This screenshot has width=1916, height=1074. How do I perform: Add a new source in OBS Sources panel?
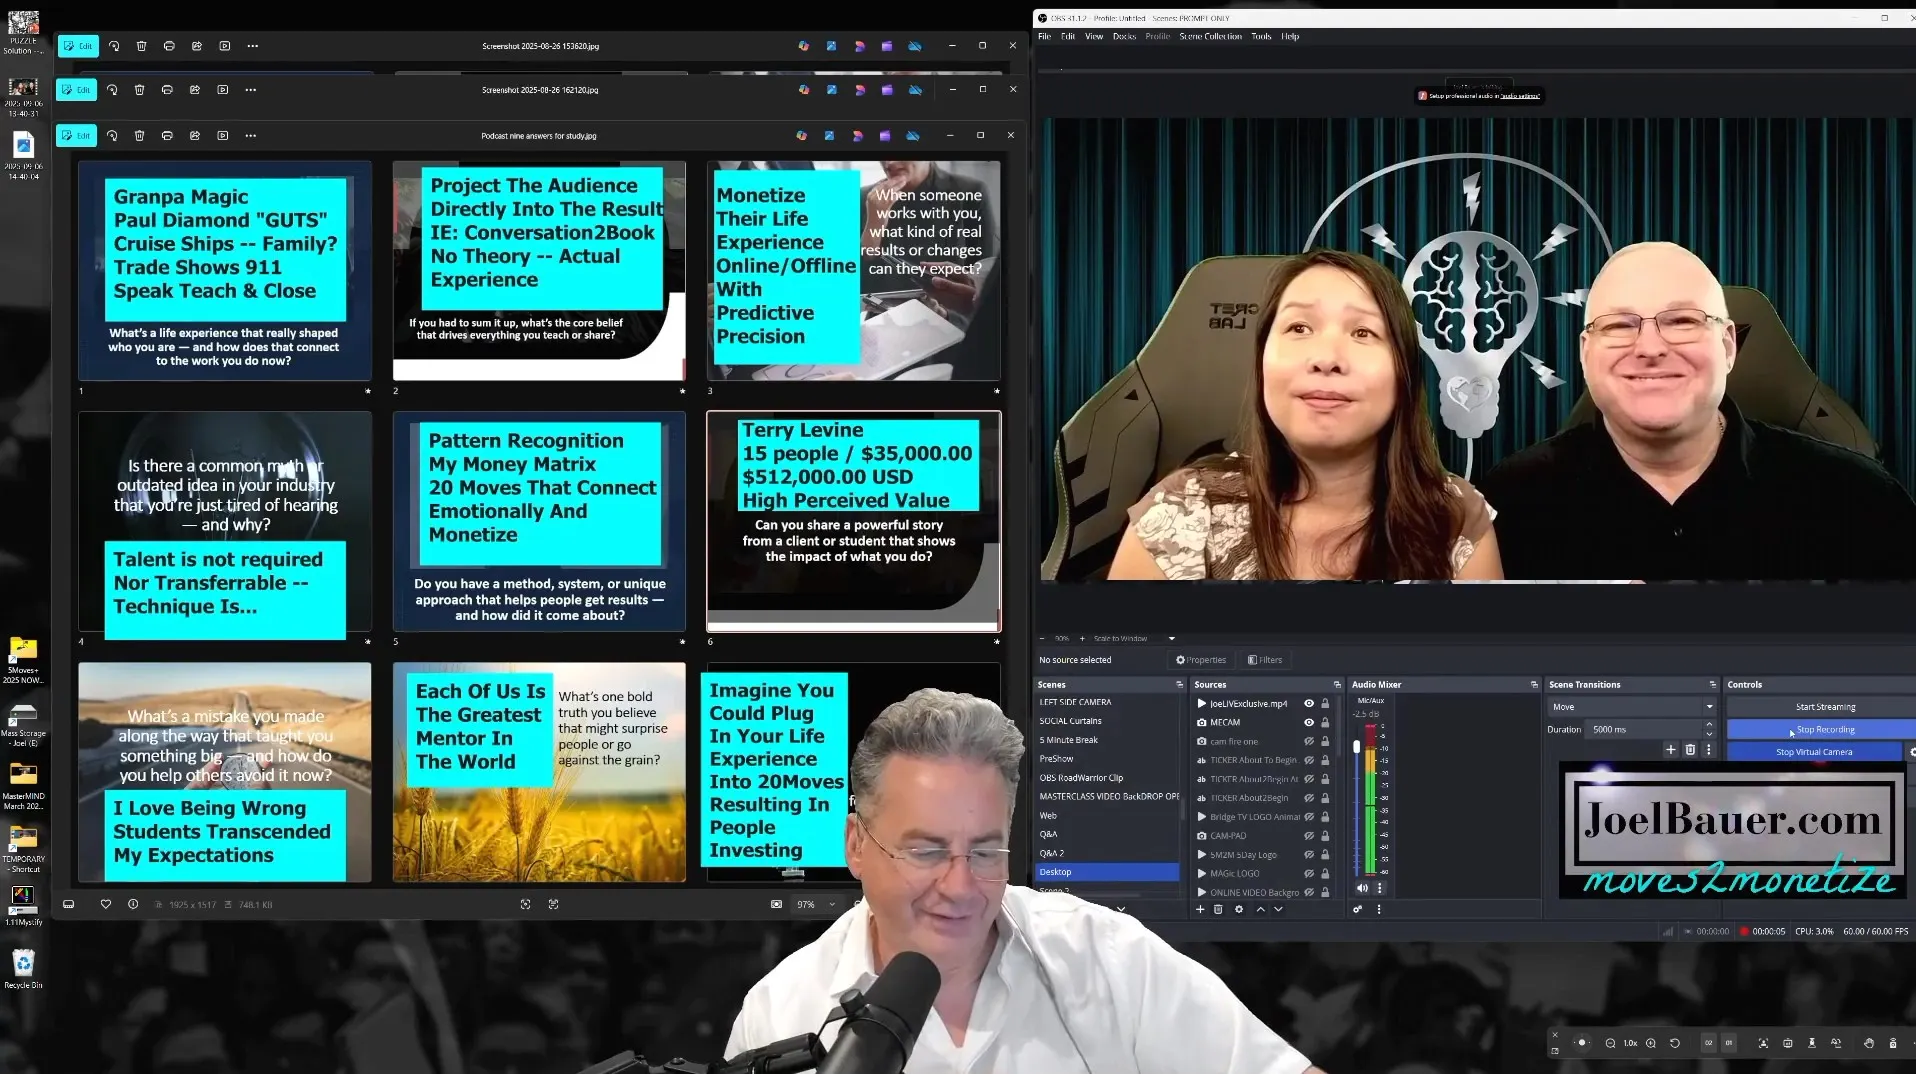[1200, 909]
